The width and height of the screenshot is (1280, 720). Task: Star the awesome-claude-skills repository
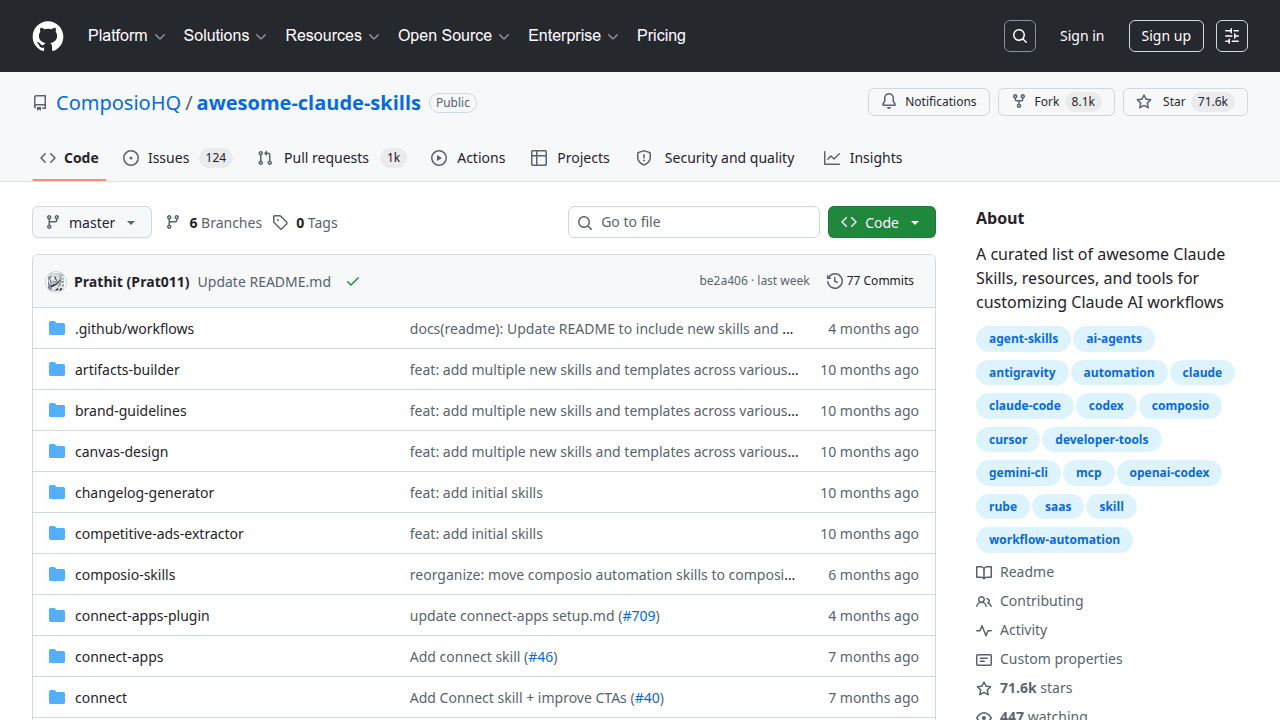tap(1185, 102)
